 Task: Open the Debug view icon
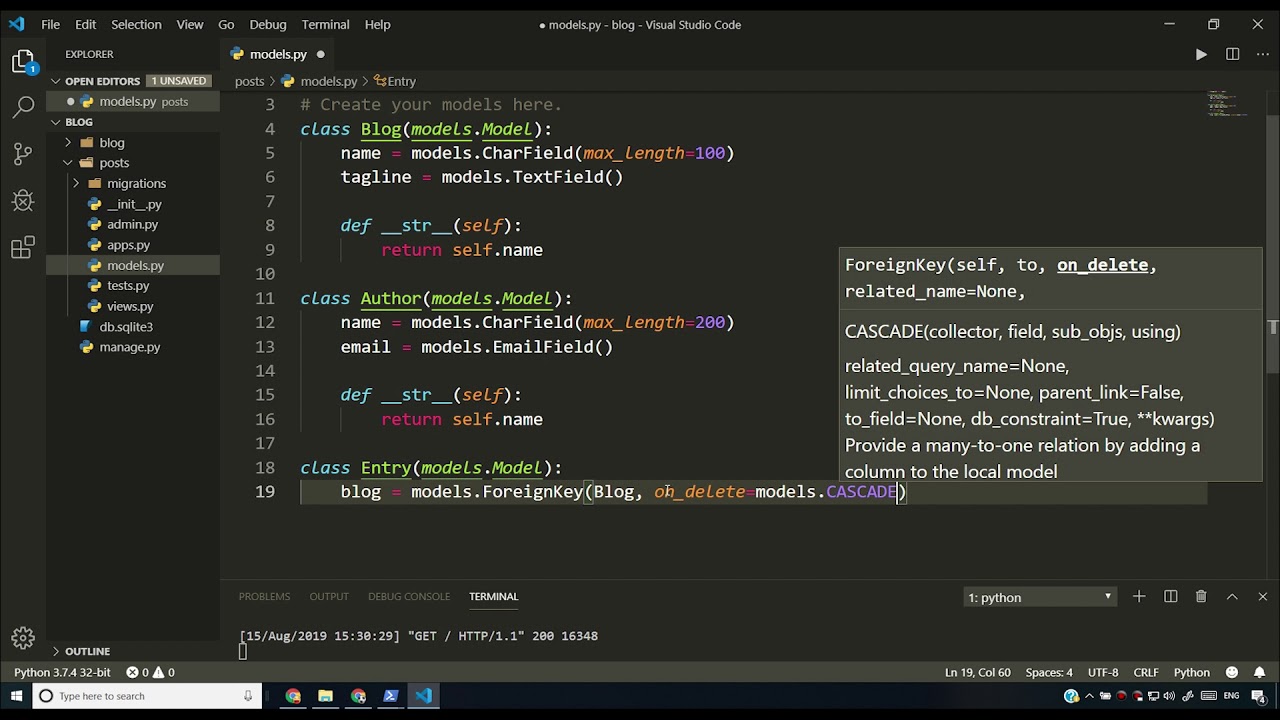23,200
